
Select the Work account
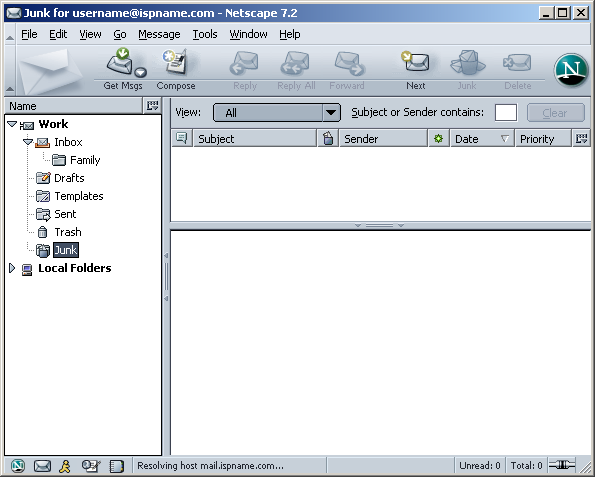click(x=53, y=124)
